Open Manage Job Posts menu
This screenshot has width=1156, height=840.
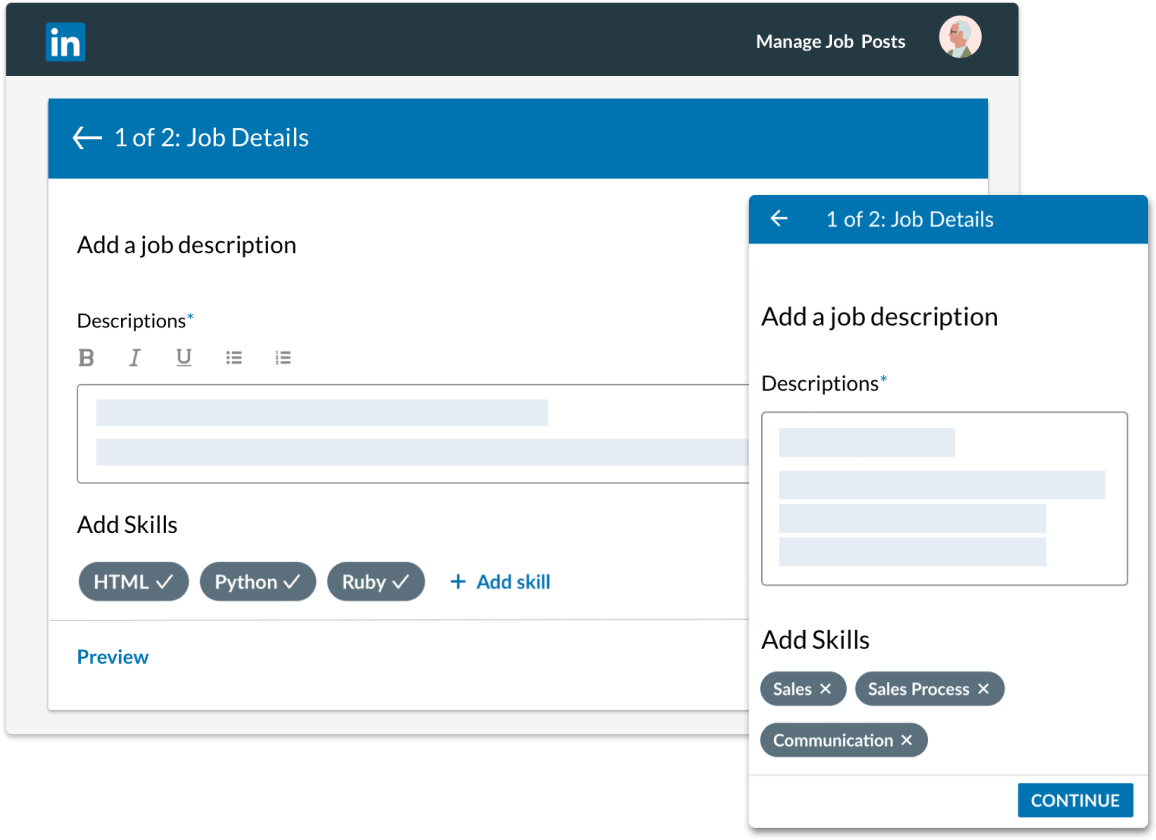coord(830,42)
